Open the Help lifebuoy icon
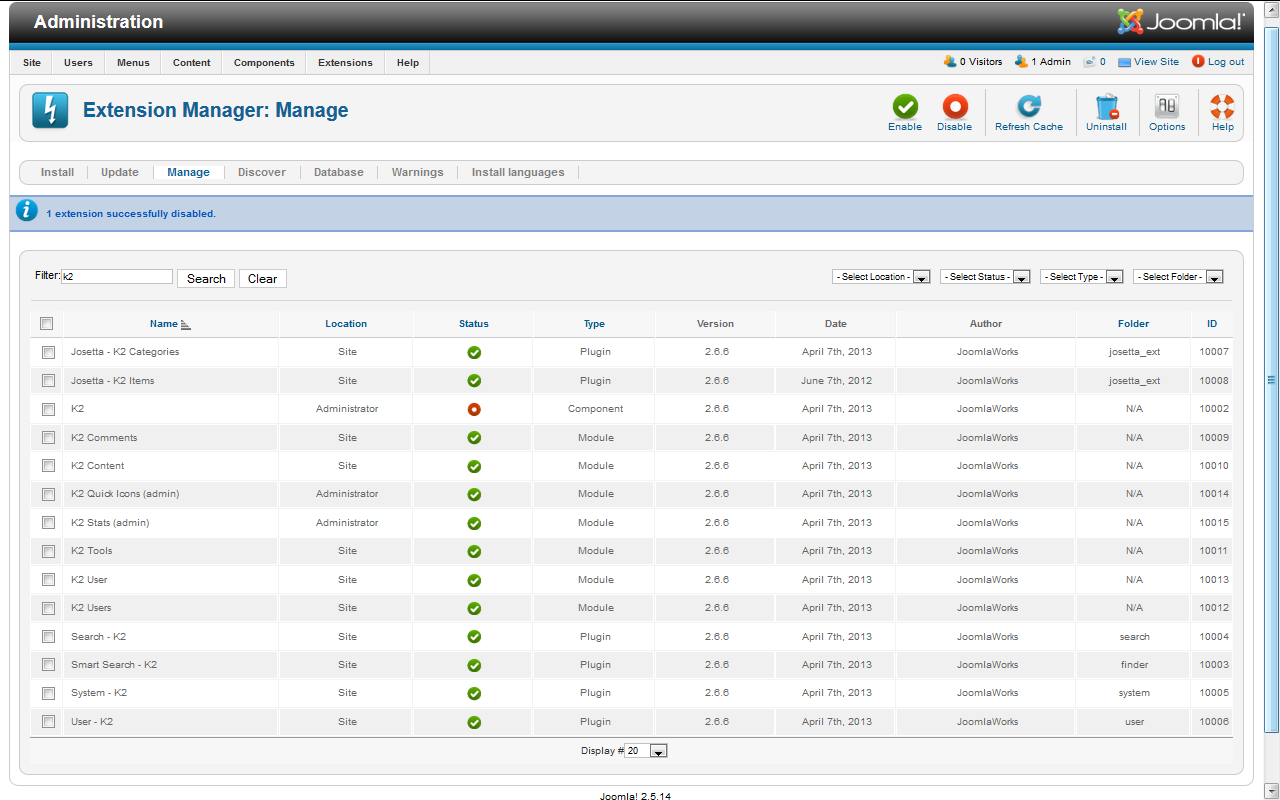Screen dimensions: 1280x800 (x=1222, y=106)
